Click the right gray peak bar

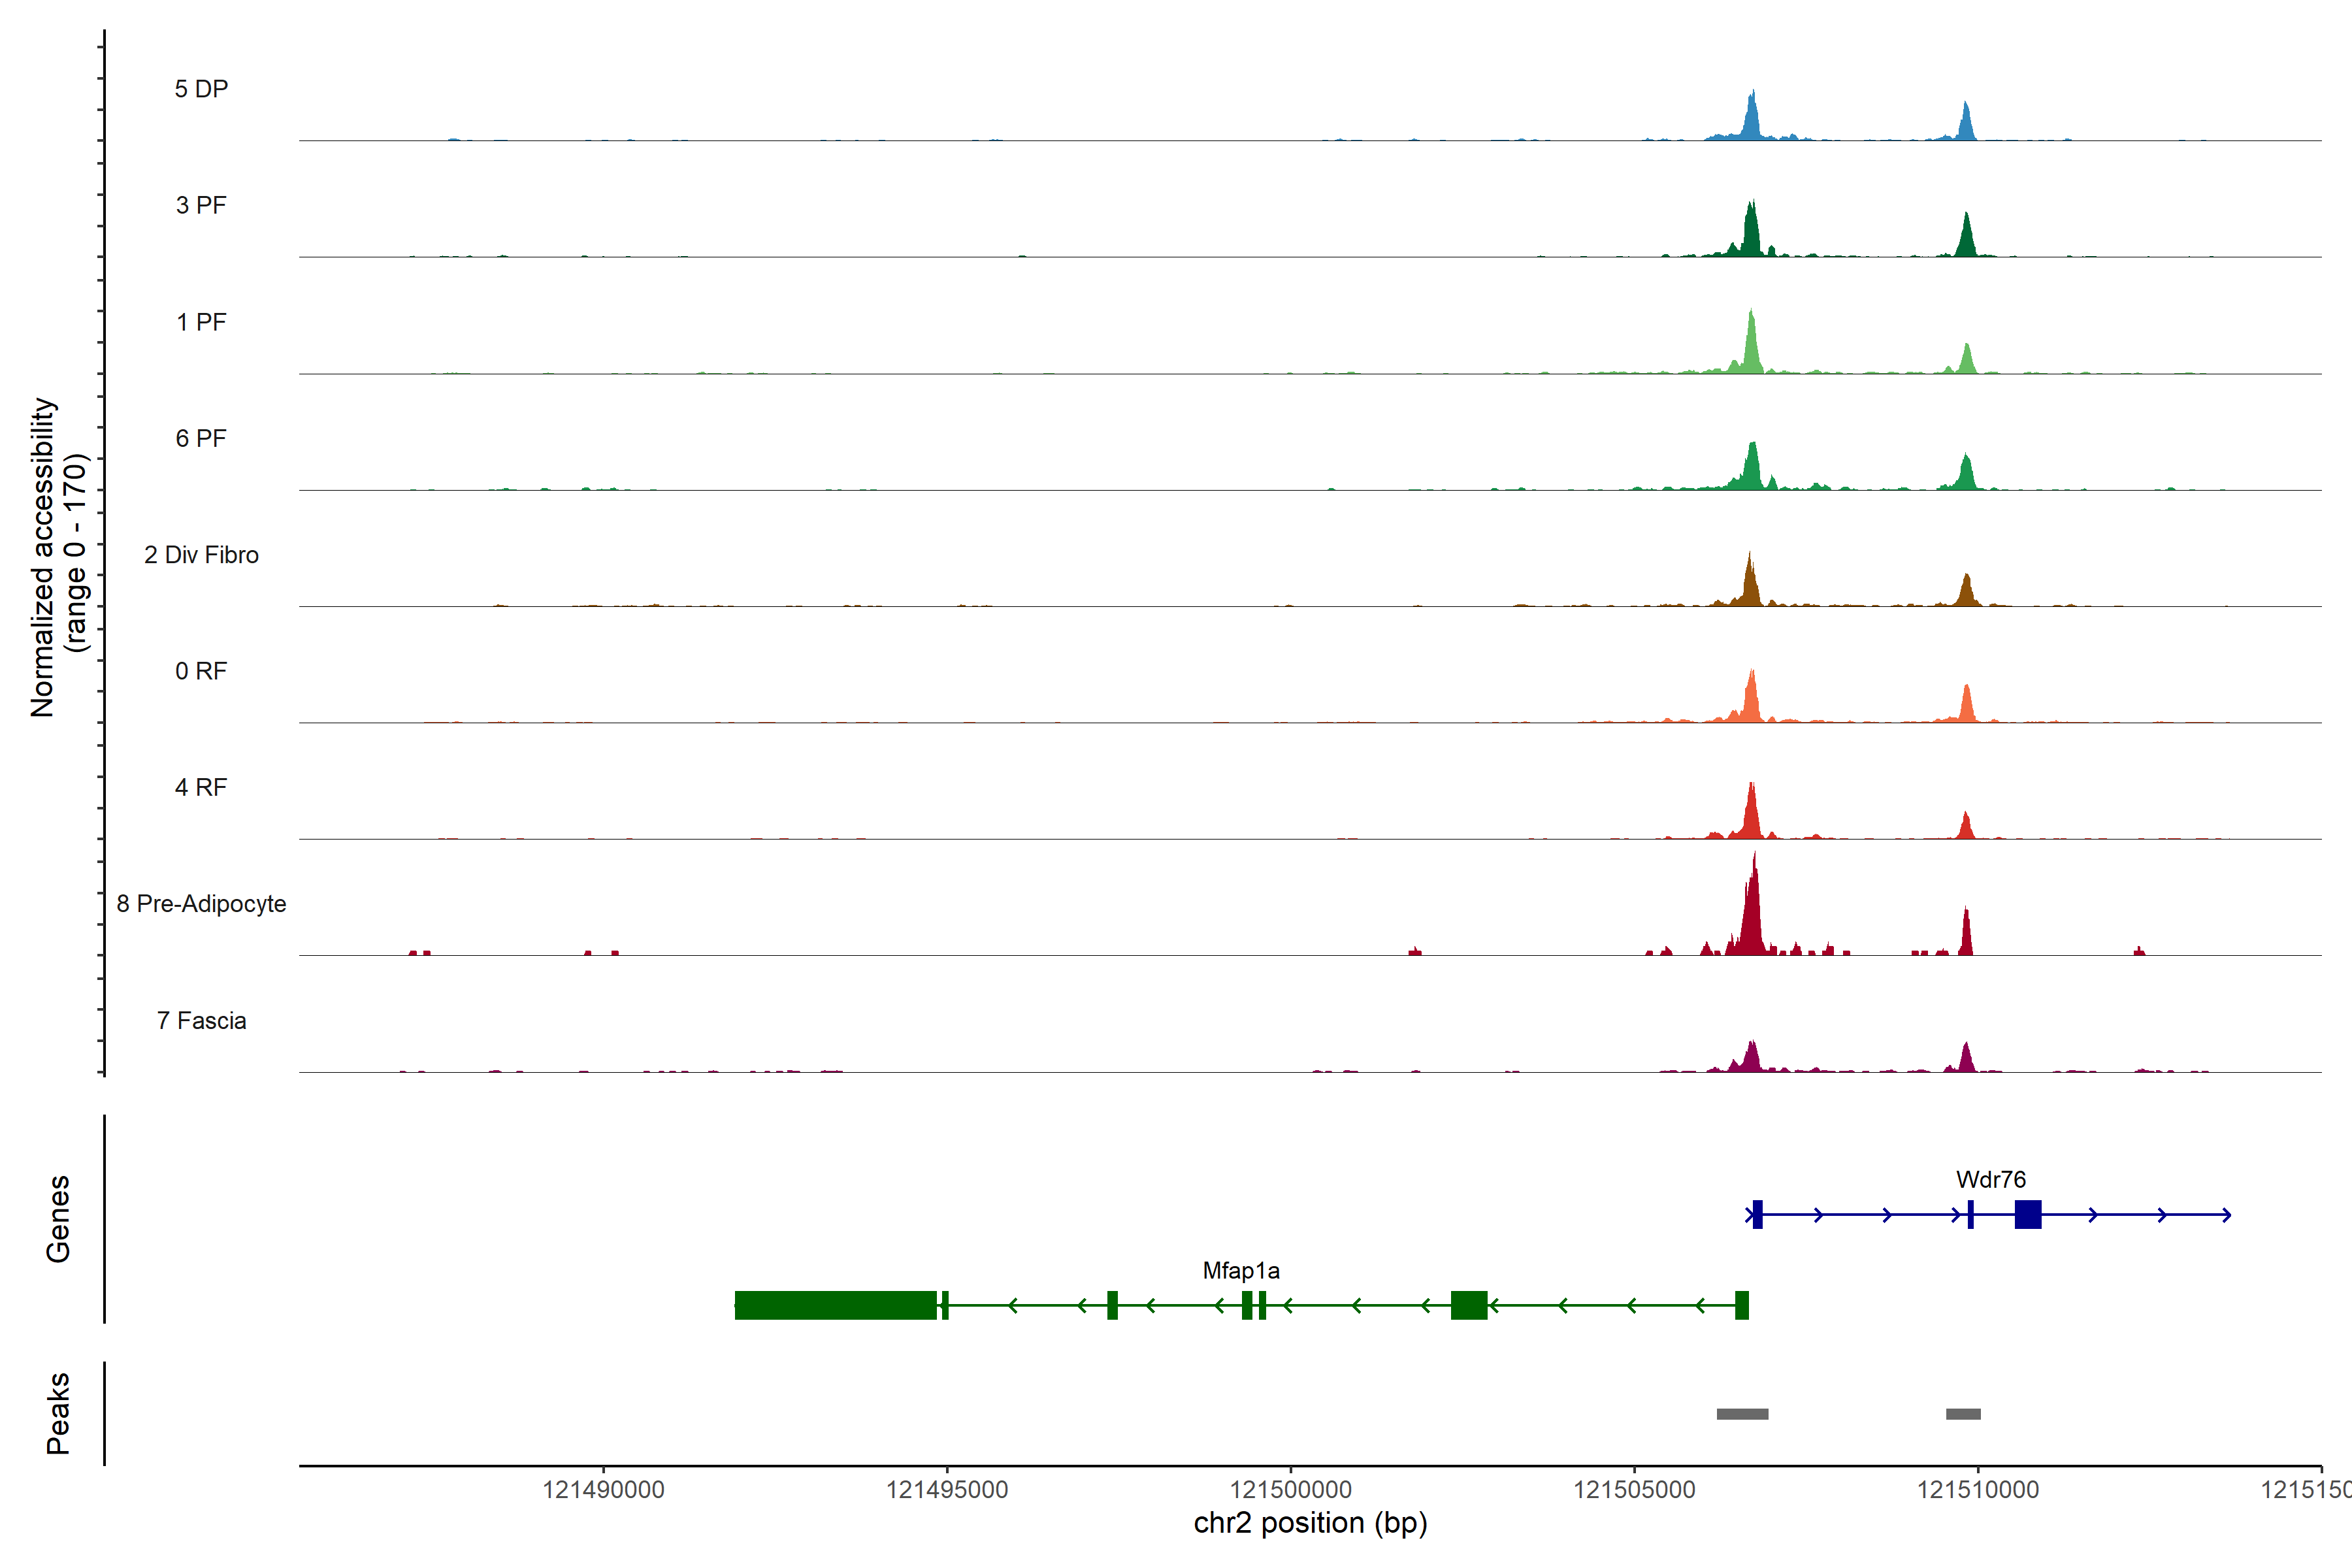1962,1413
